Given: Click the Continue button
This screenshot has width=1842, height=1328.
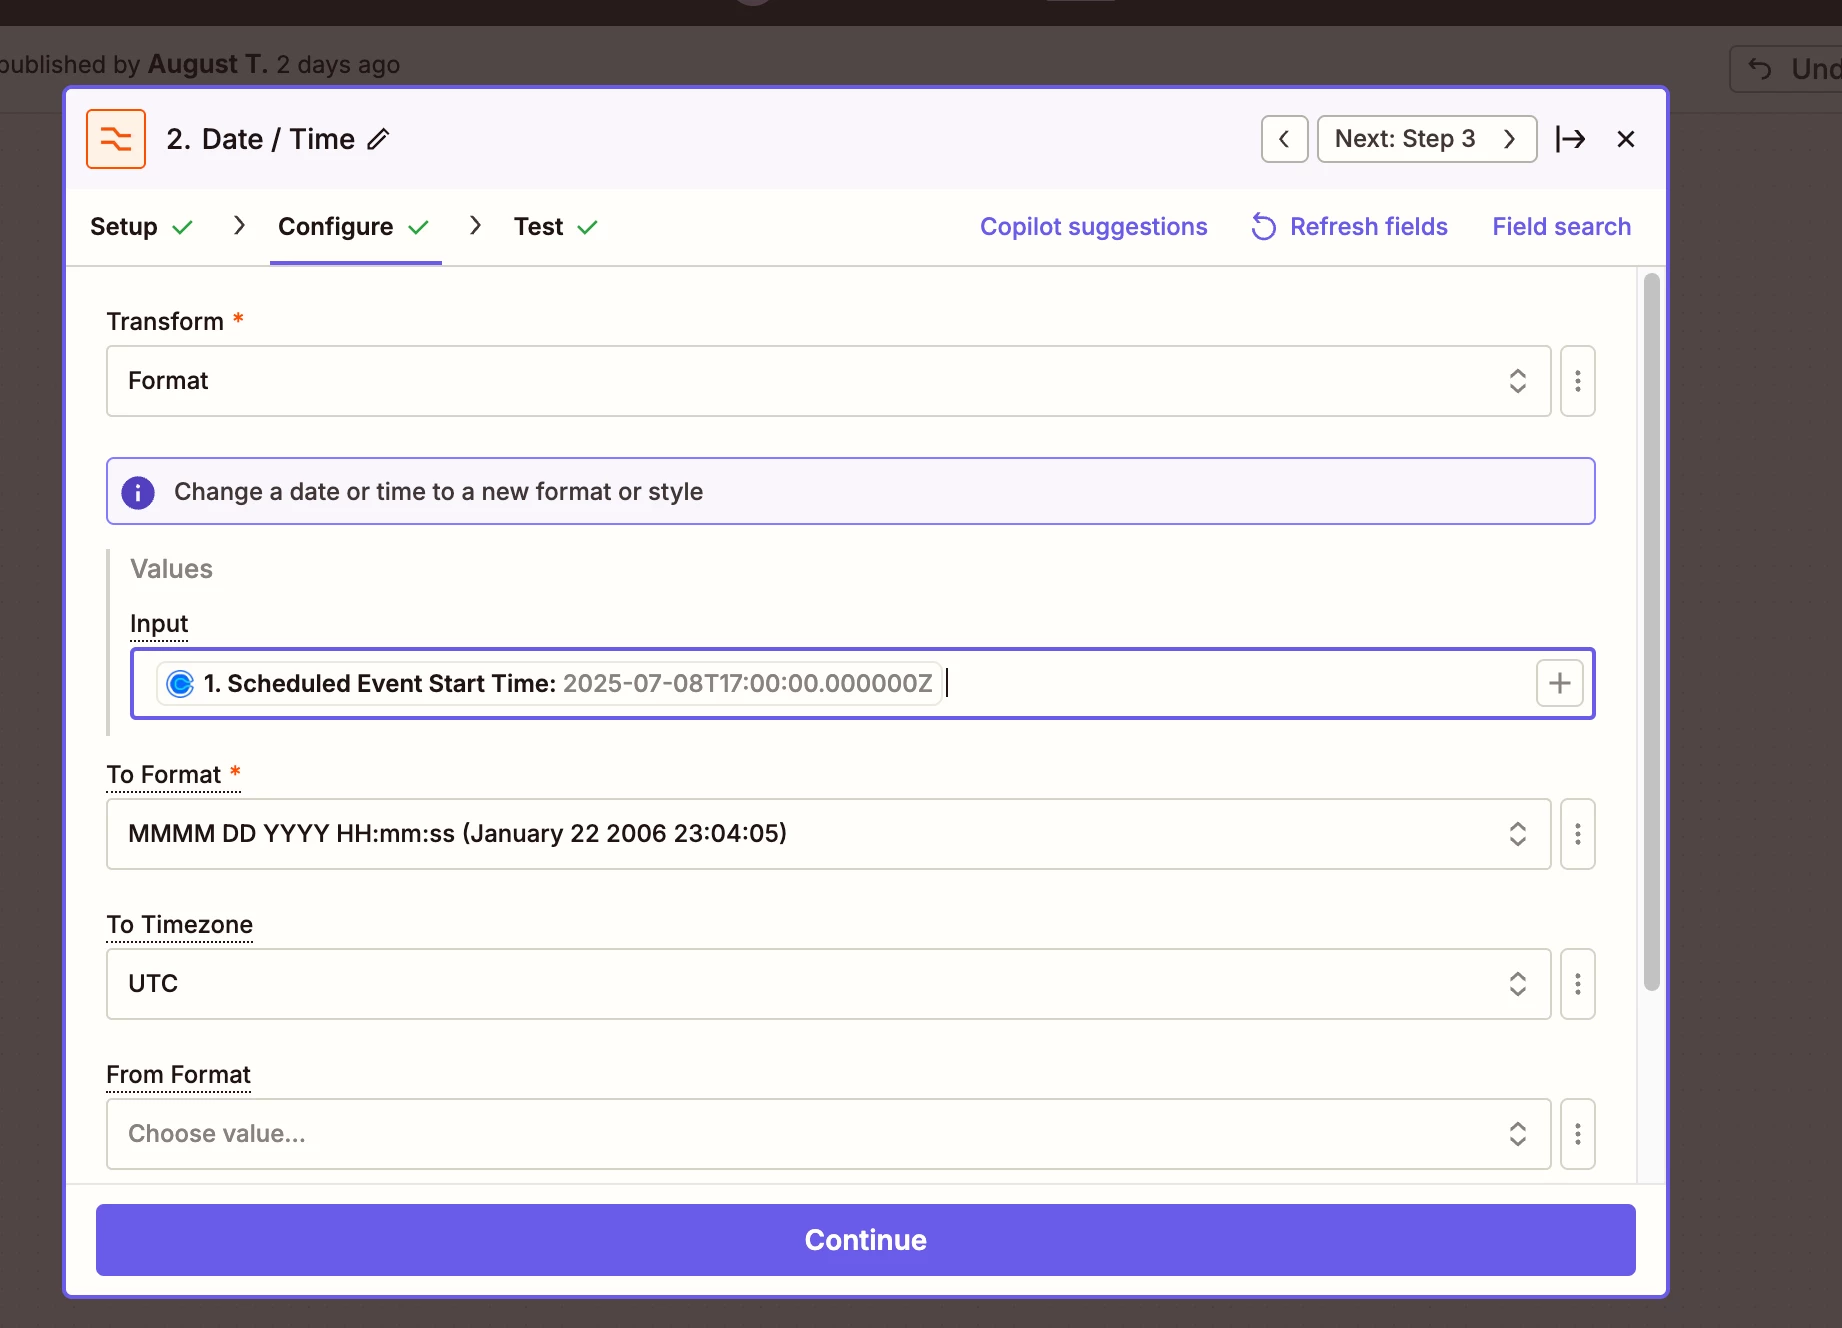Looking at the screenshot, I should pos(865,1240).
